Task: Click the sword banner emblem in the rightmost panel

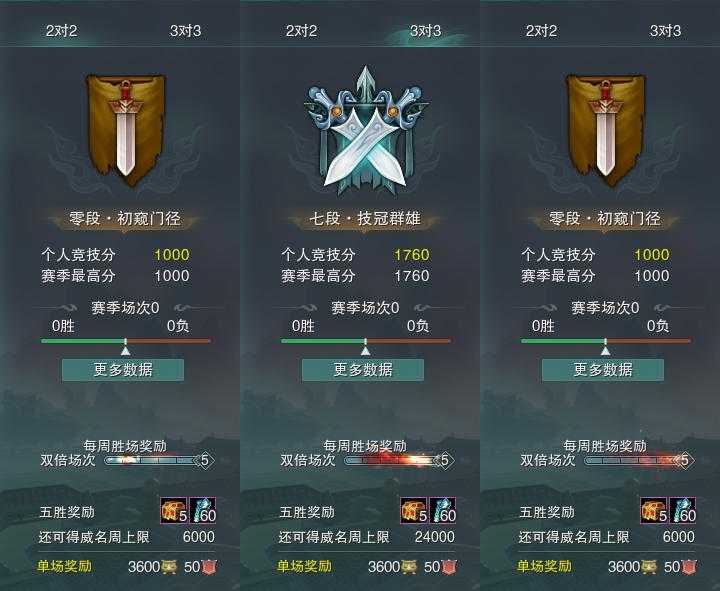Action: click(605, 130)
